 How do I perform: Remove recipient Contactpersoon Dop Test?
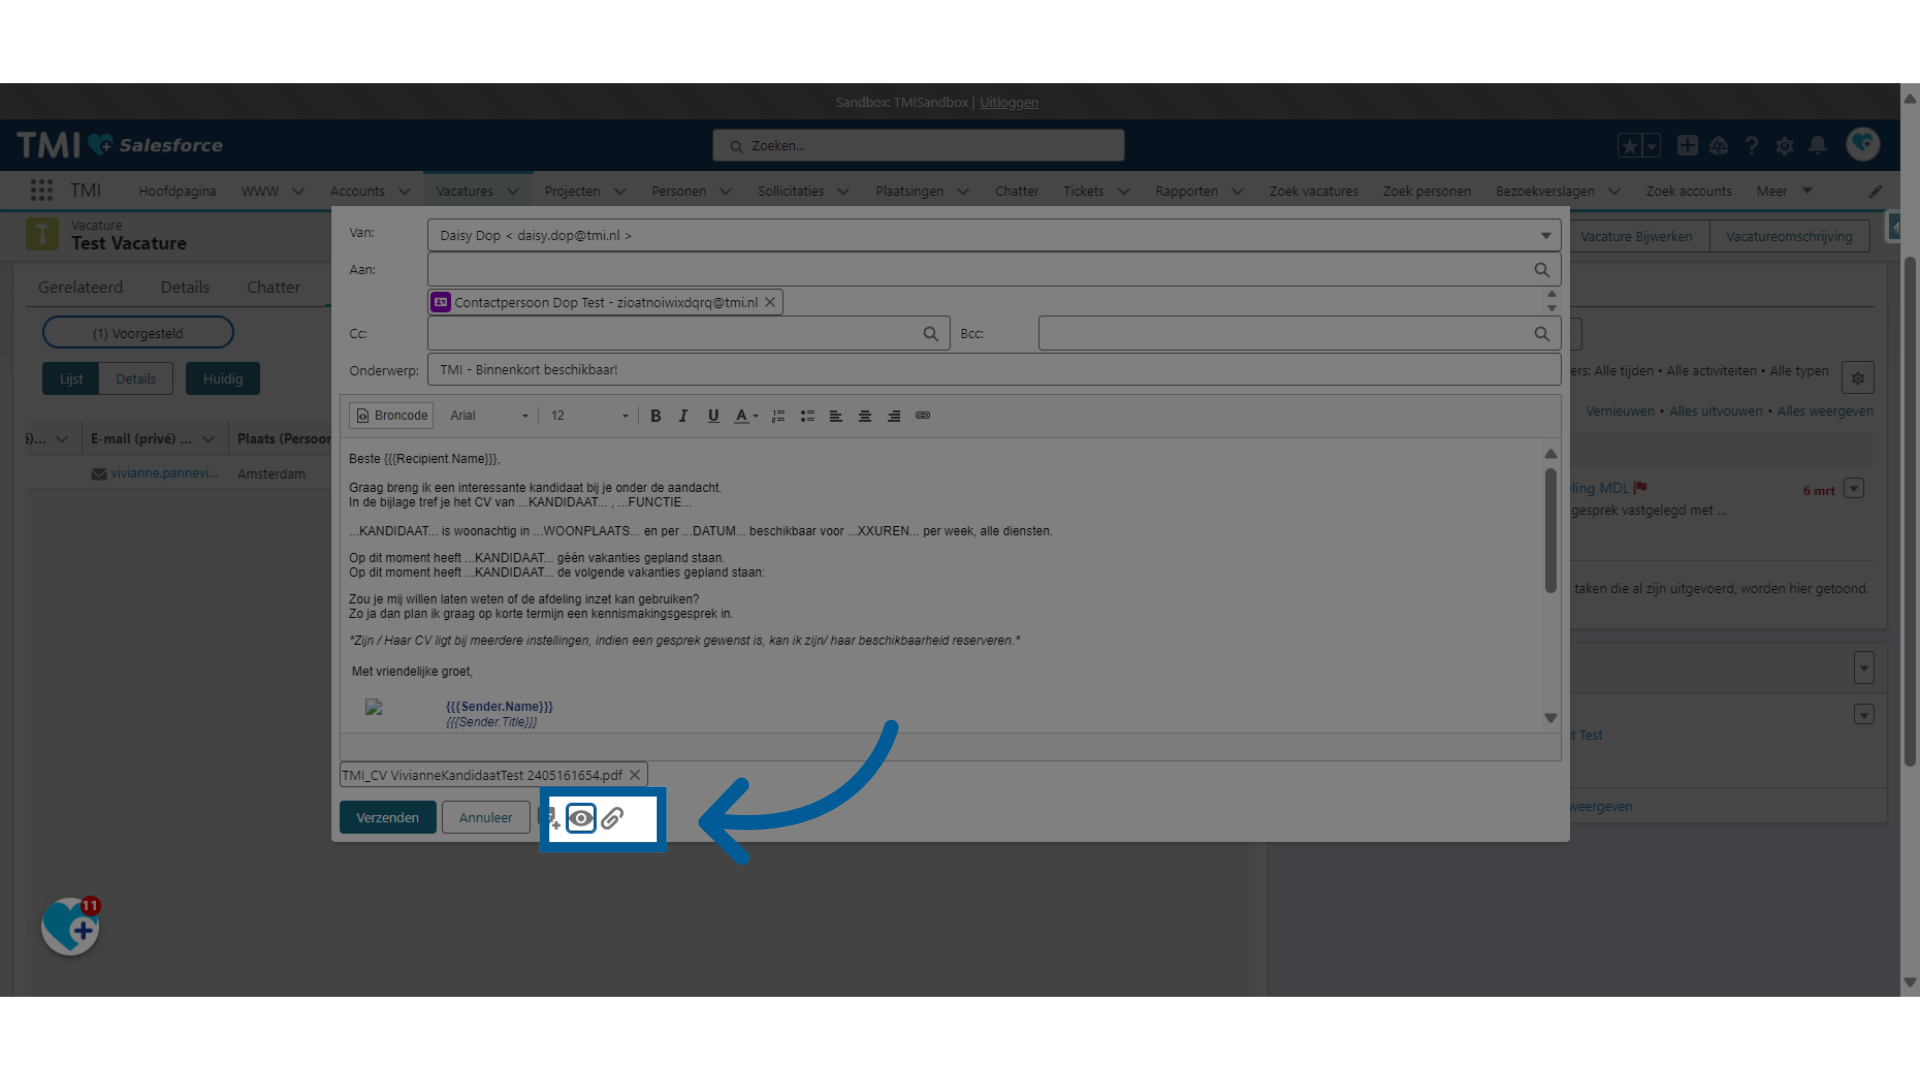tap(770, 302)
